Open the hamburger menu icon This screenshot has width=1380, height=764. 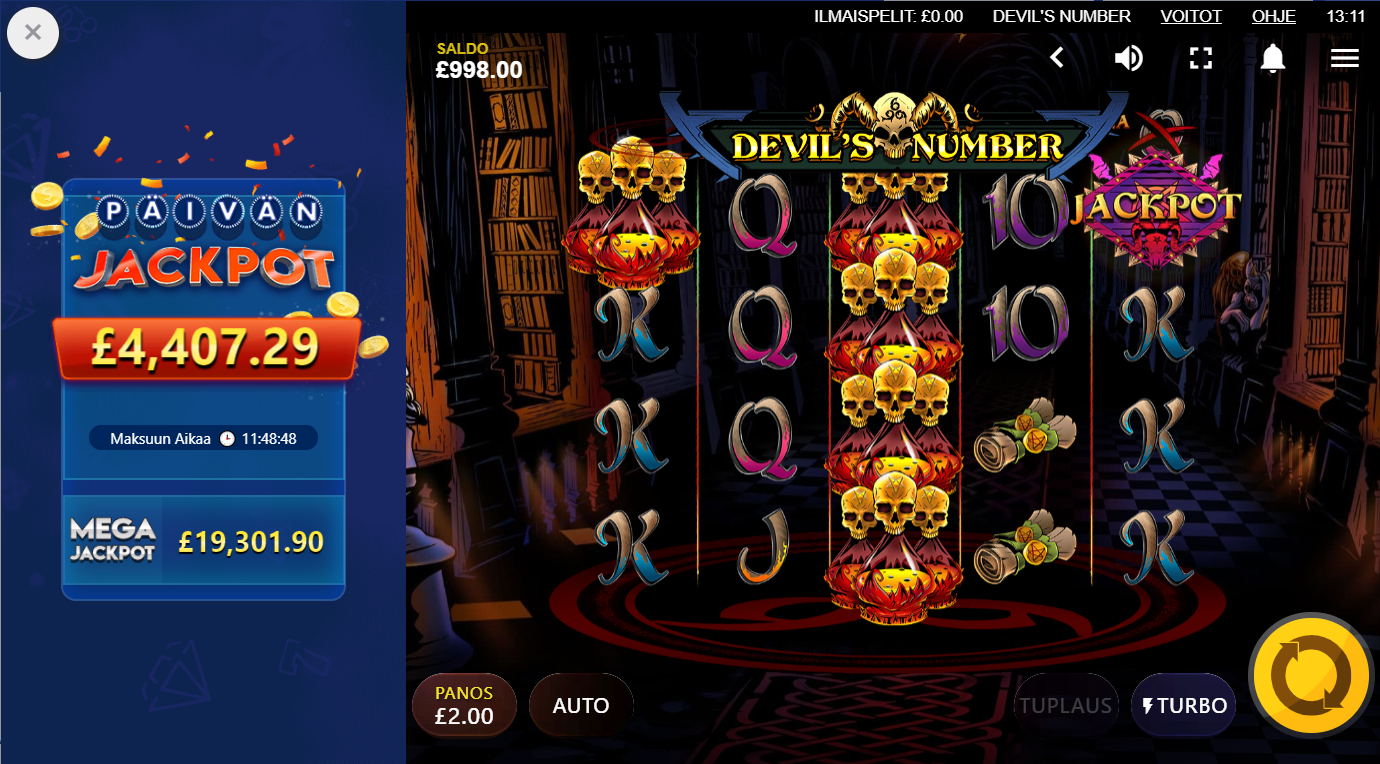(1344, 58)
